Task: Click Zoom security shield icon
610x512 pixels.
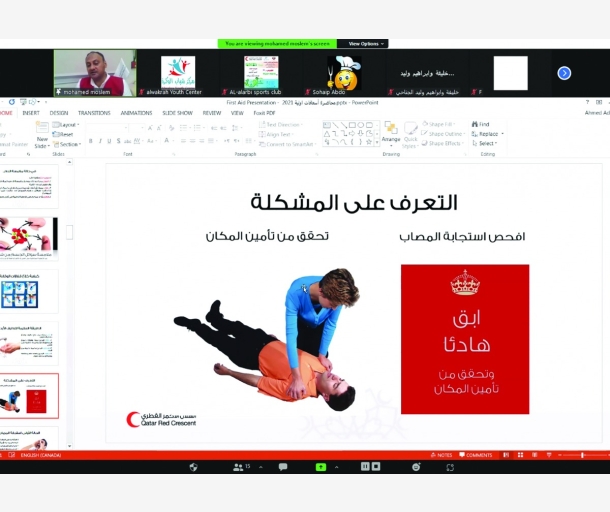Action: point(193,466)
